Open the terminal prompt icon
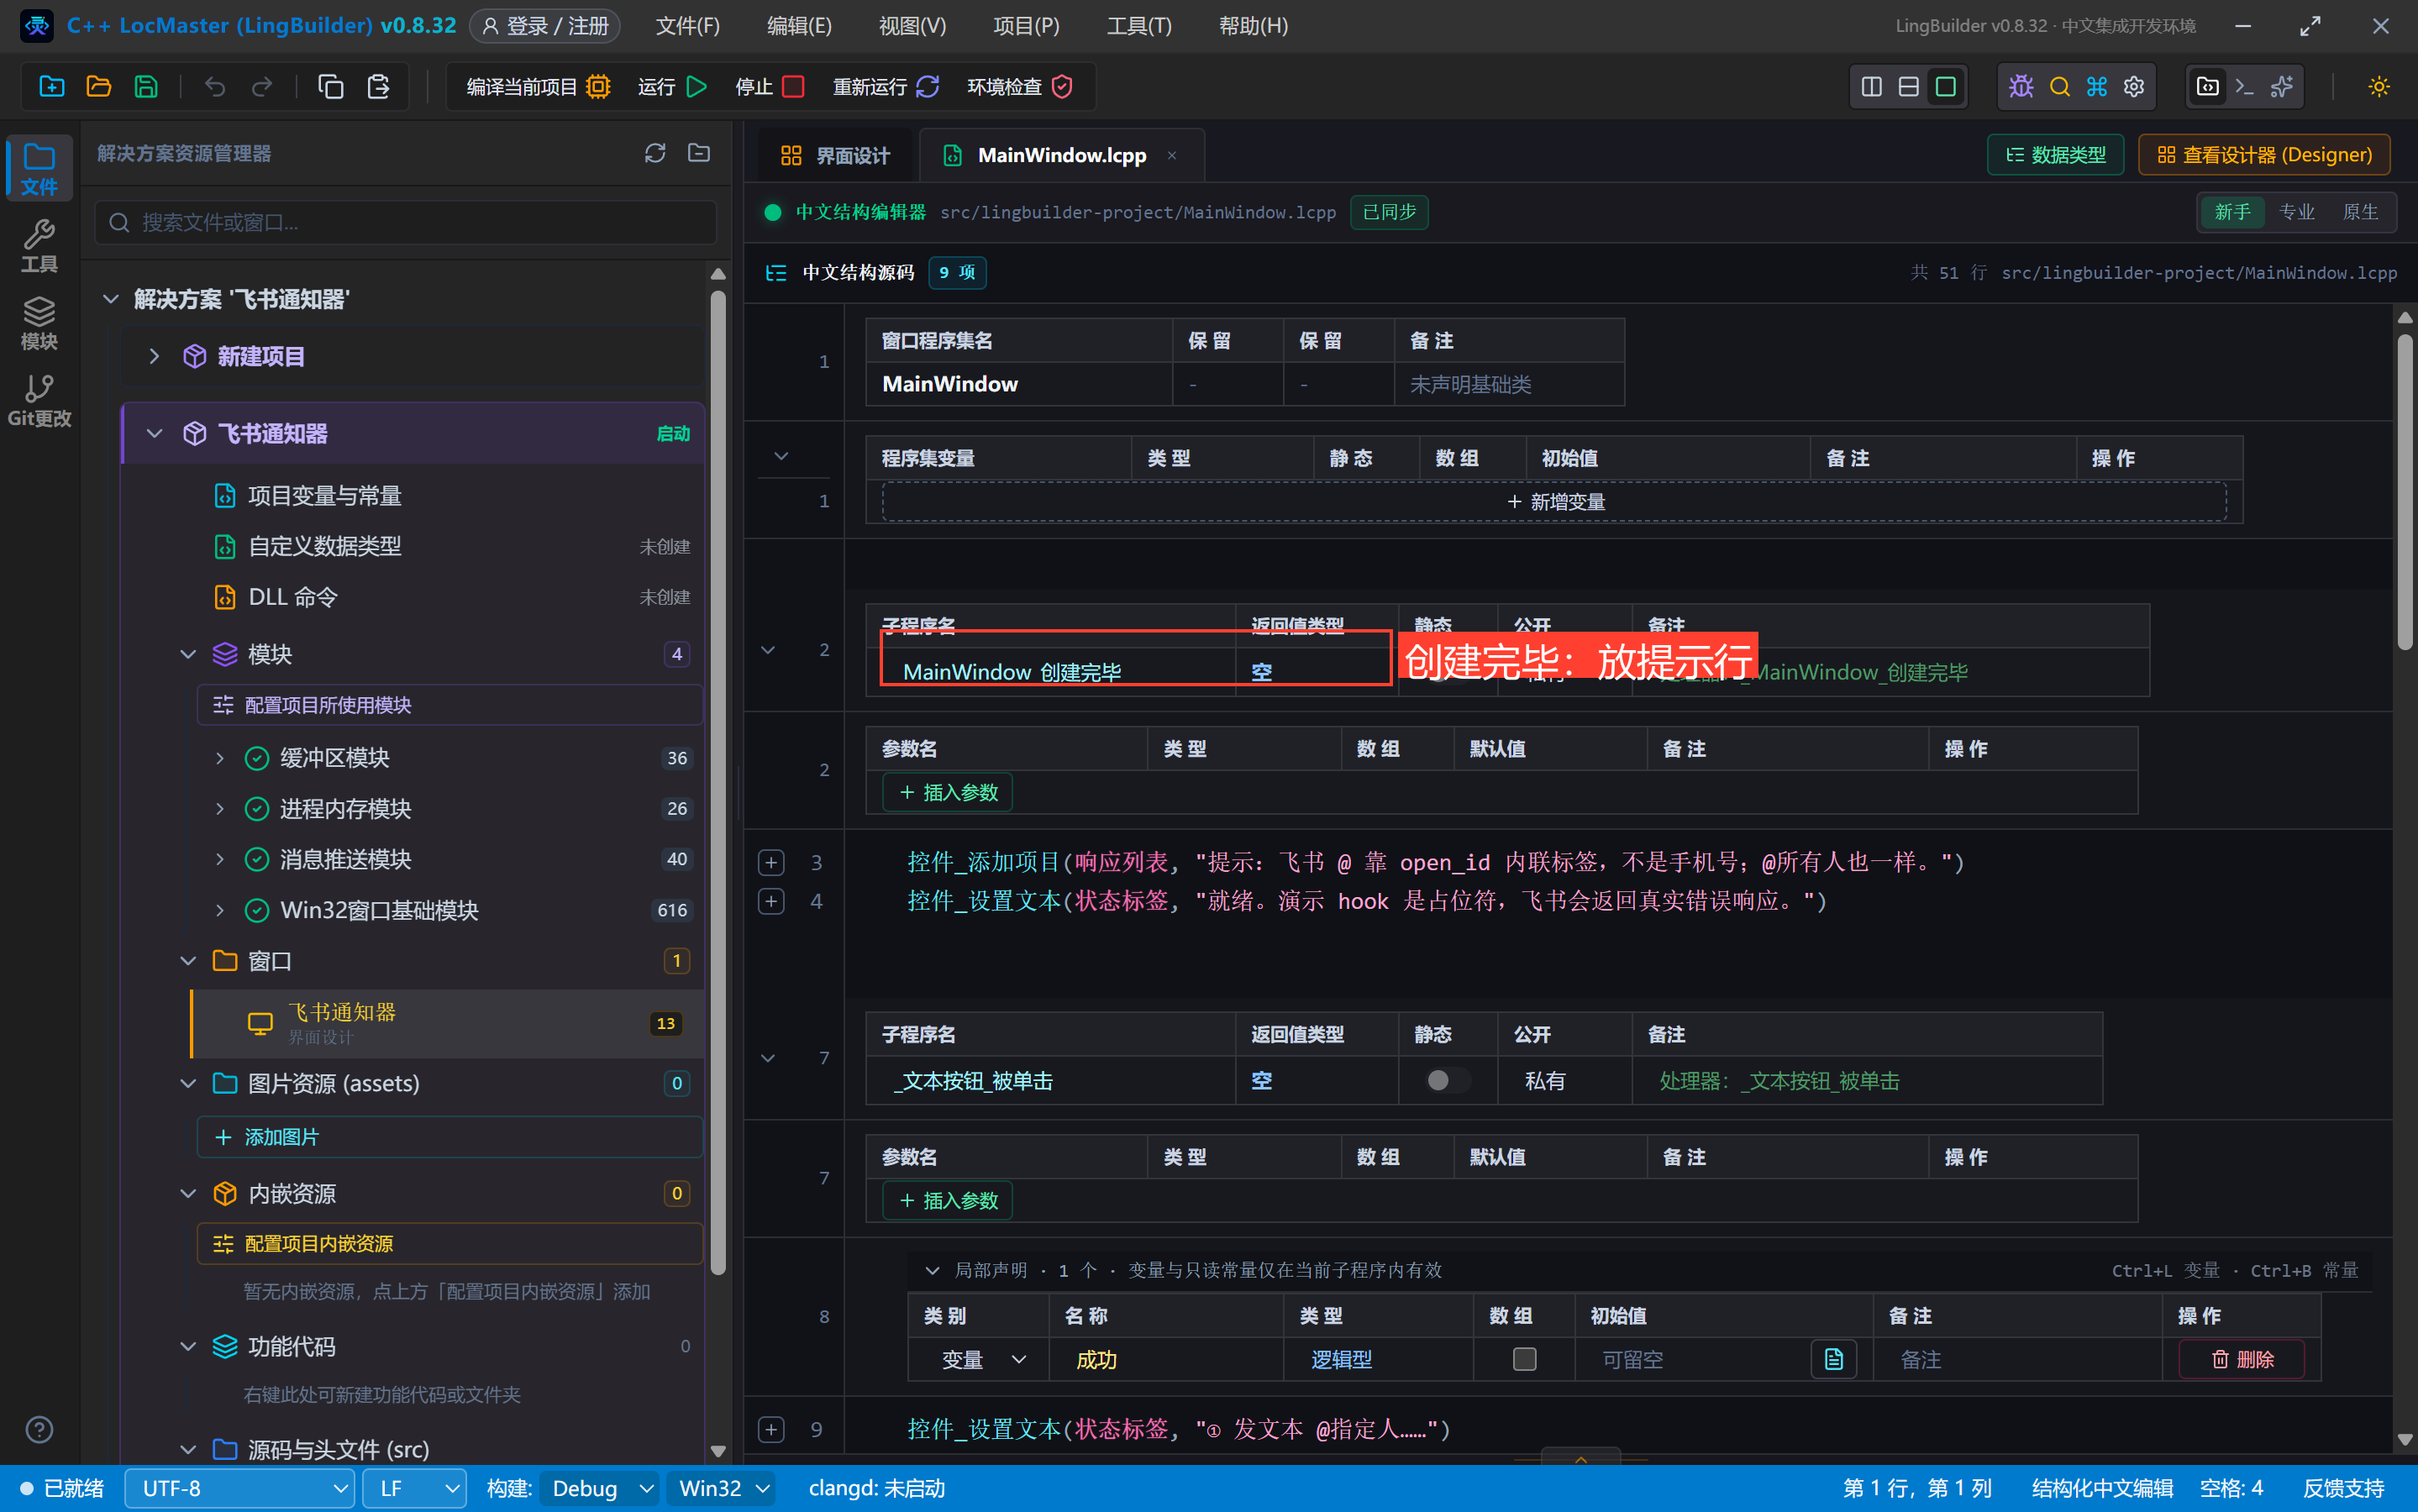This screenshot has height=1512, width=2418. (x=2244, y=87)
